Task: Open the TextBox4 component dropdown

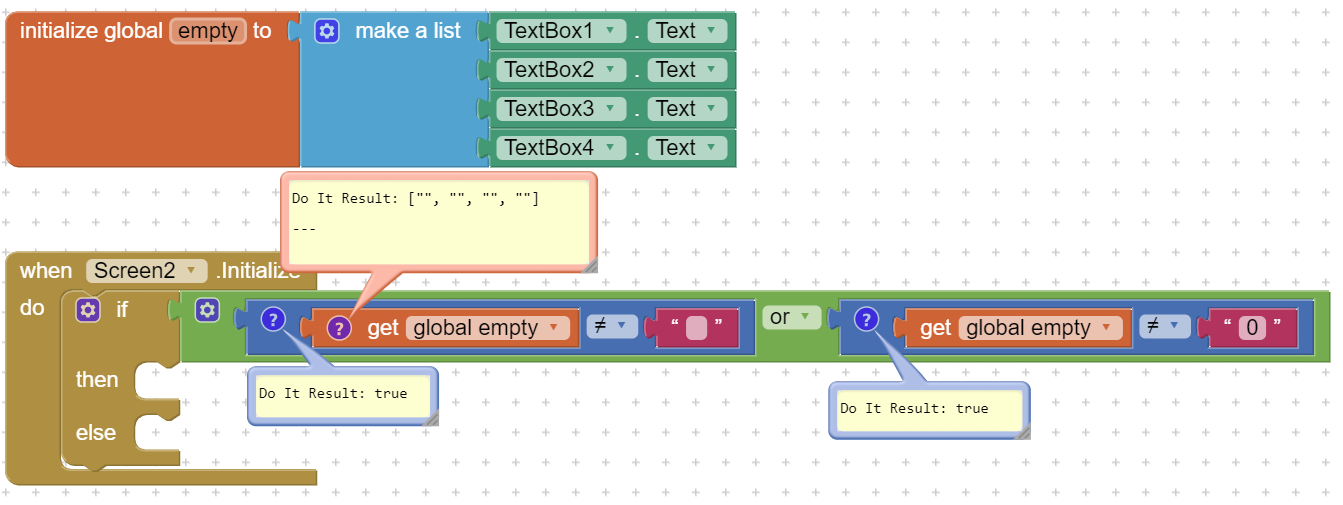Action: [561, 148]
